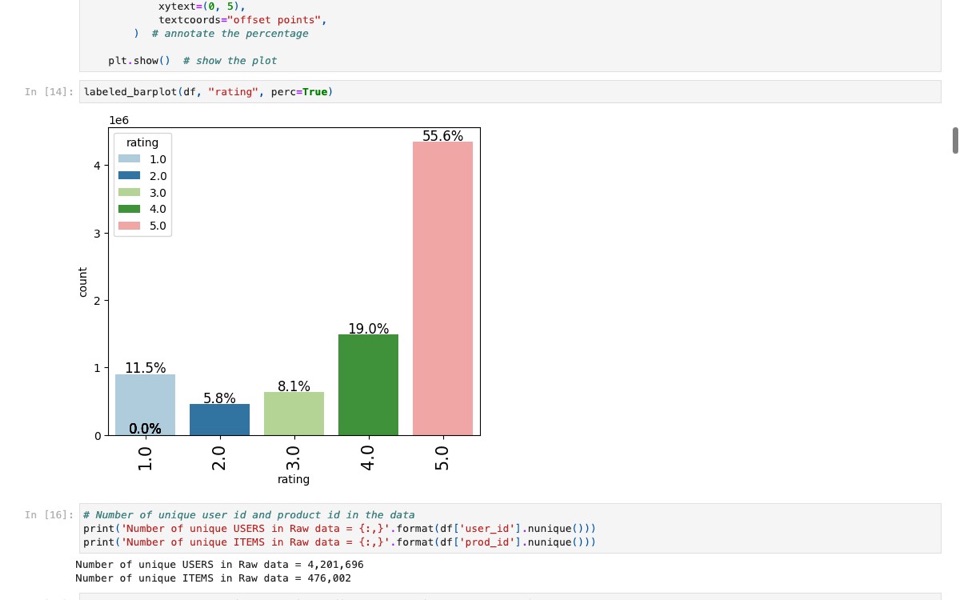960x600 pixels.
Task: Click the "5.8%" bar annotation
Action: [x=220, y=398]
